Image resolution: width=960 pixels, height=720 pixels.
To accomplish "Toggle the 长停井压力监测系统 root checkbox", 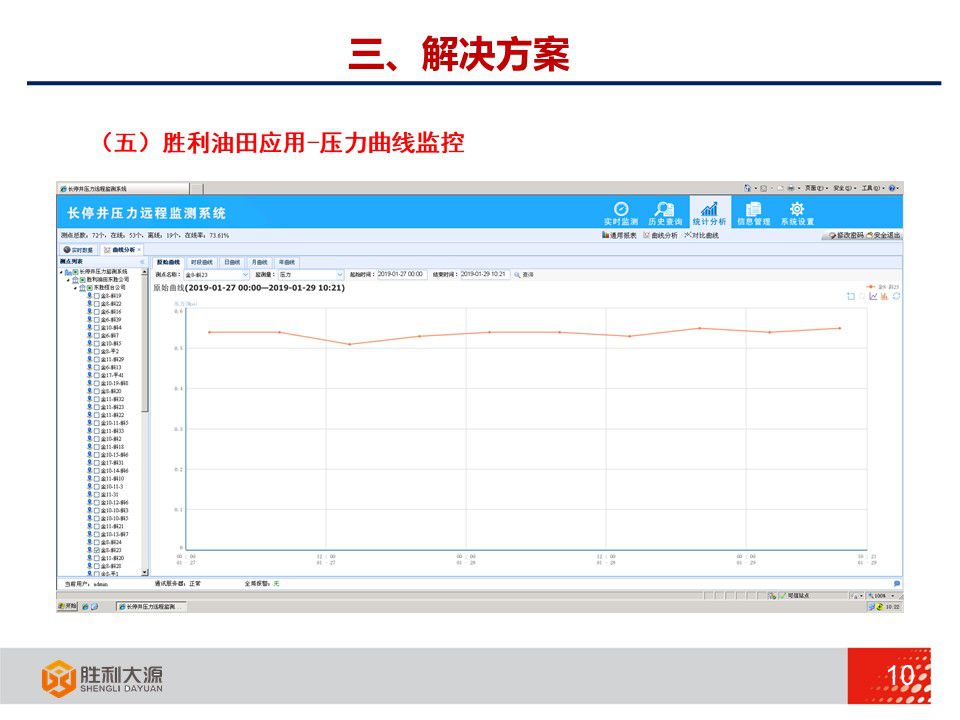I will click(76, 272).
